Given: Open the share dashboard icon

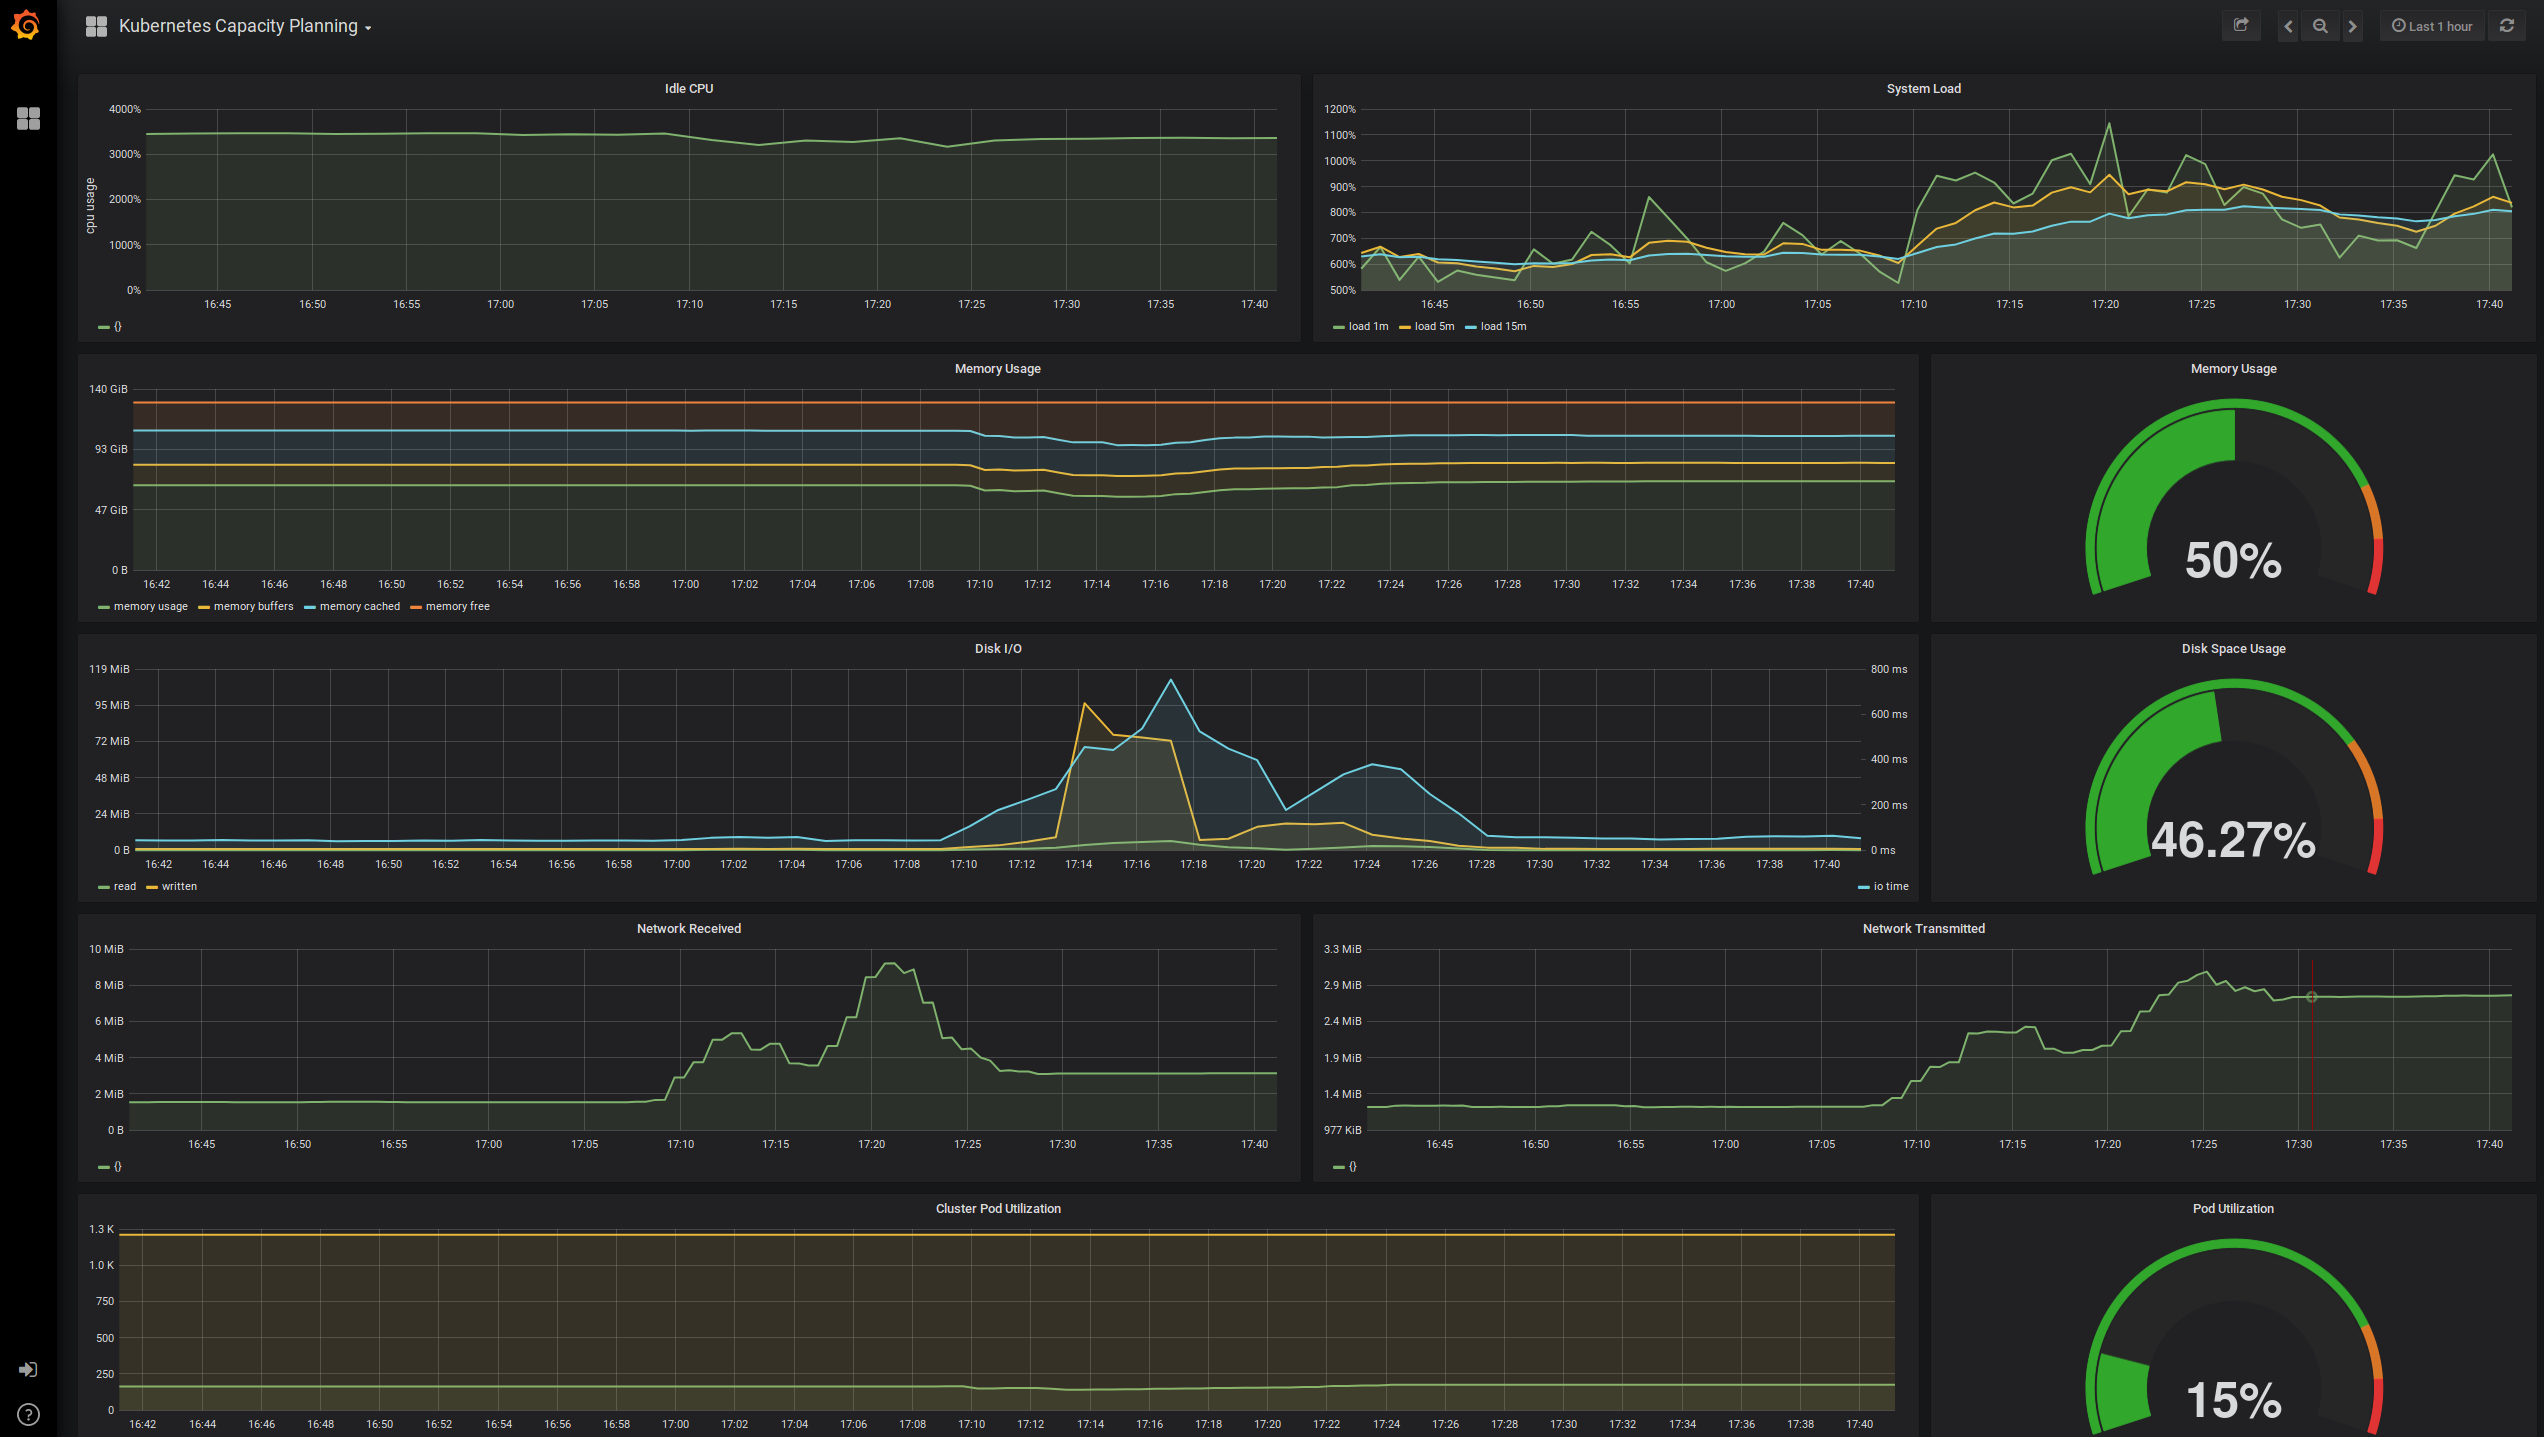Looking at the screenshot, I should (2241, 25).
